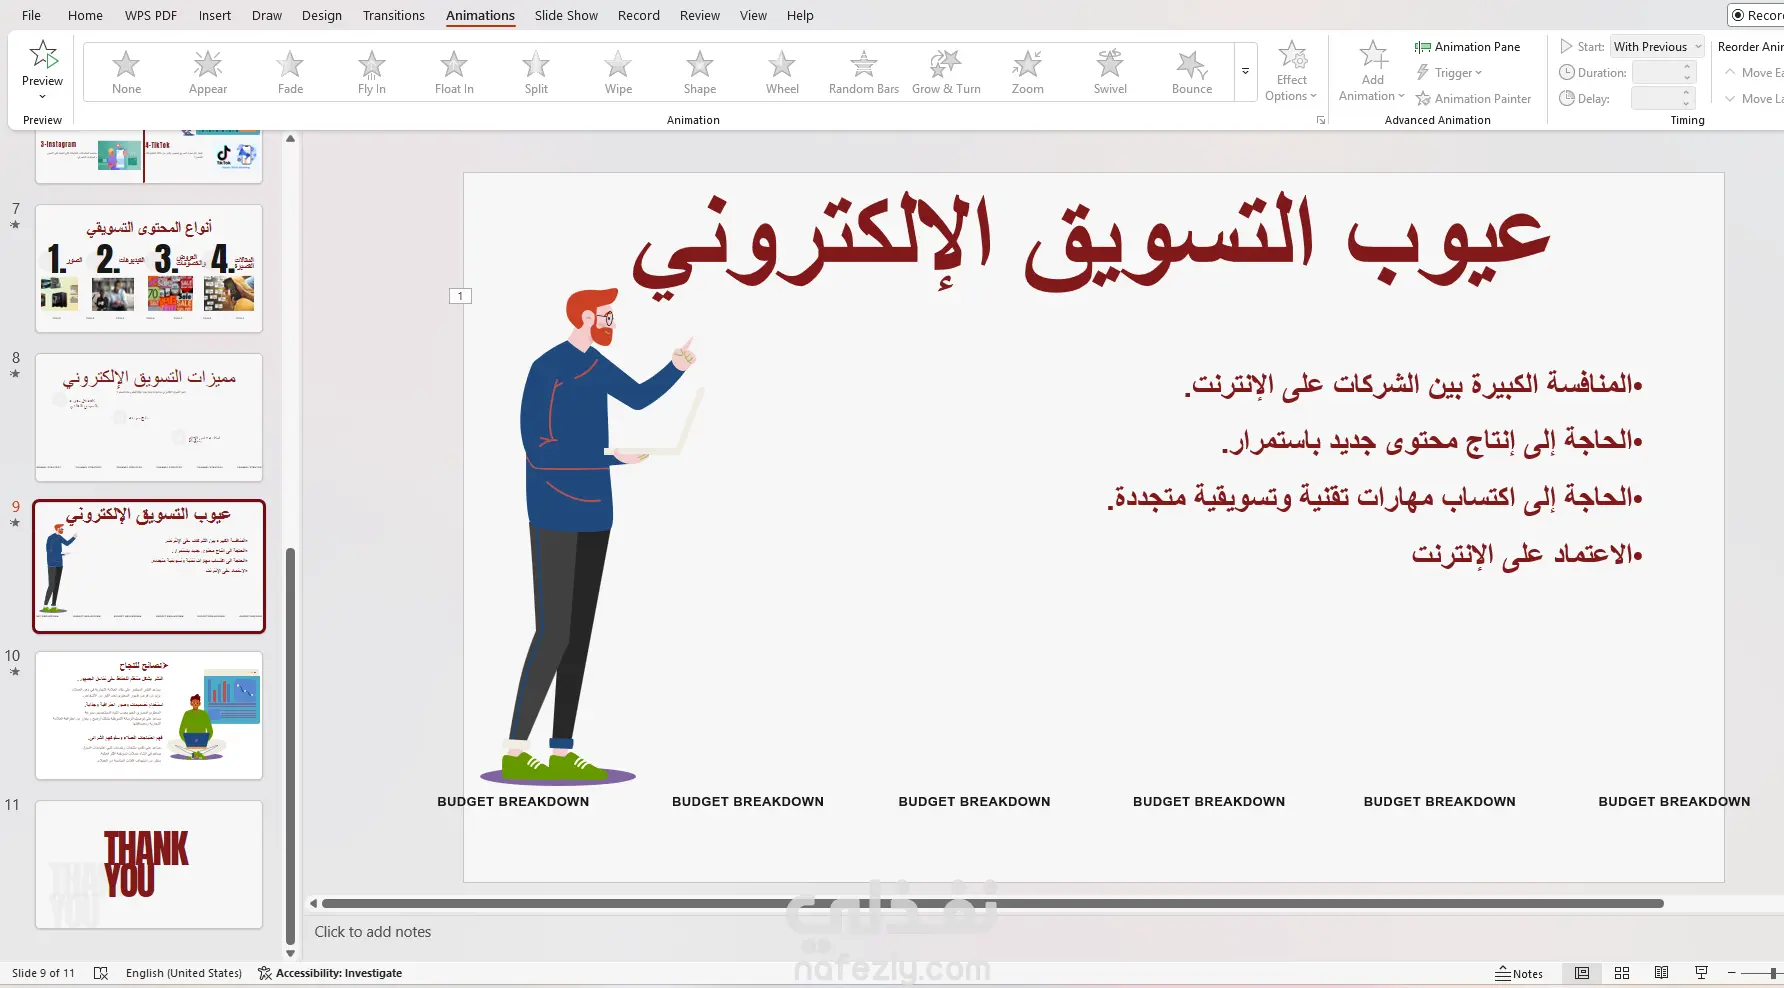Open the Review tab
Viewport: 1784px width, 988px height.
pyautogui.click(x=700, y=15)
